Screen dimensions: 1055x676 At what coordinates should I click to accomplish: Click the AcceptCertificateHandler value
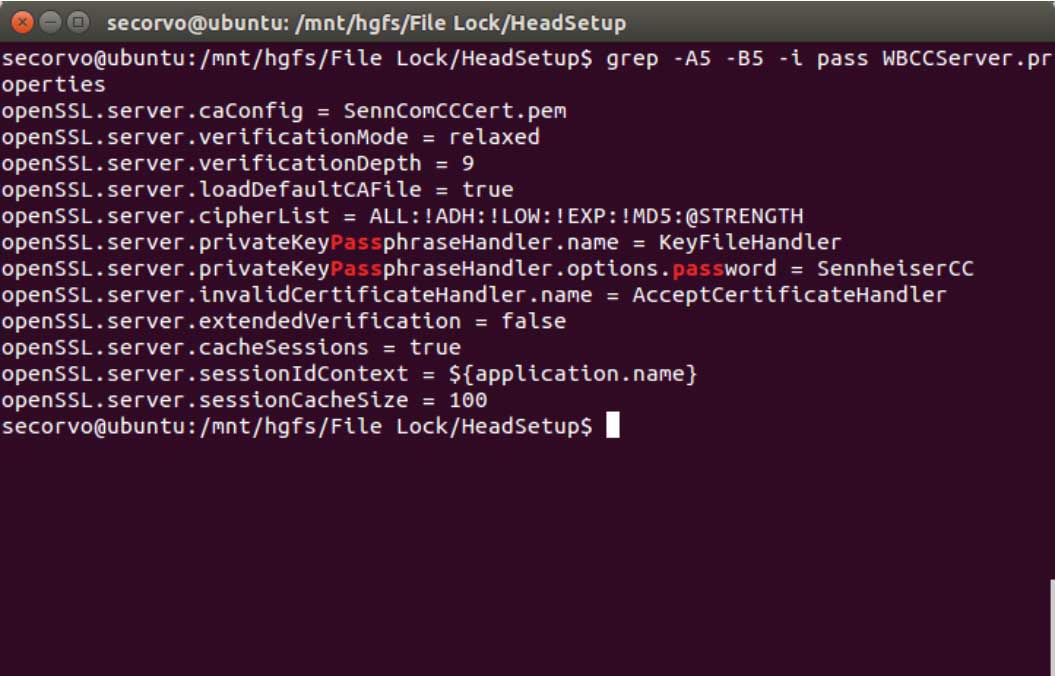tap(789, 295)
